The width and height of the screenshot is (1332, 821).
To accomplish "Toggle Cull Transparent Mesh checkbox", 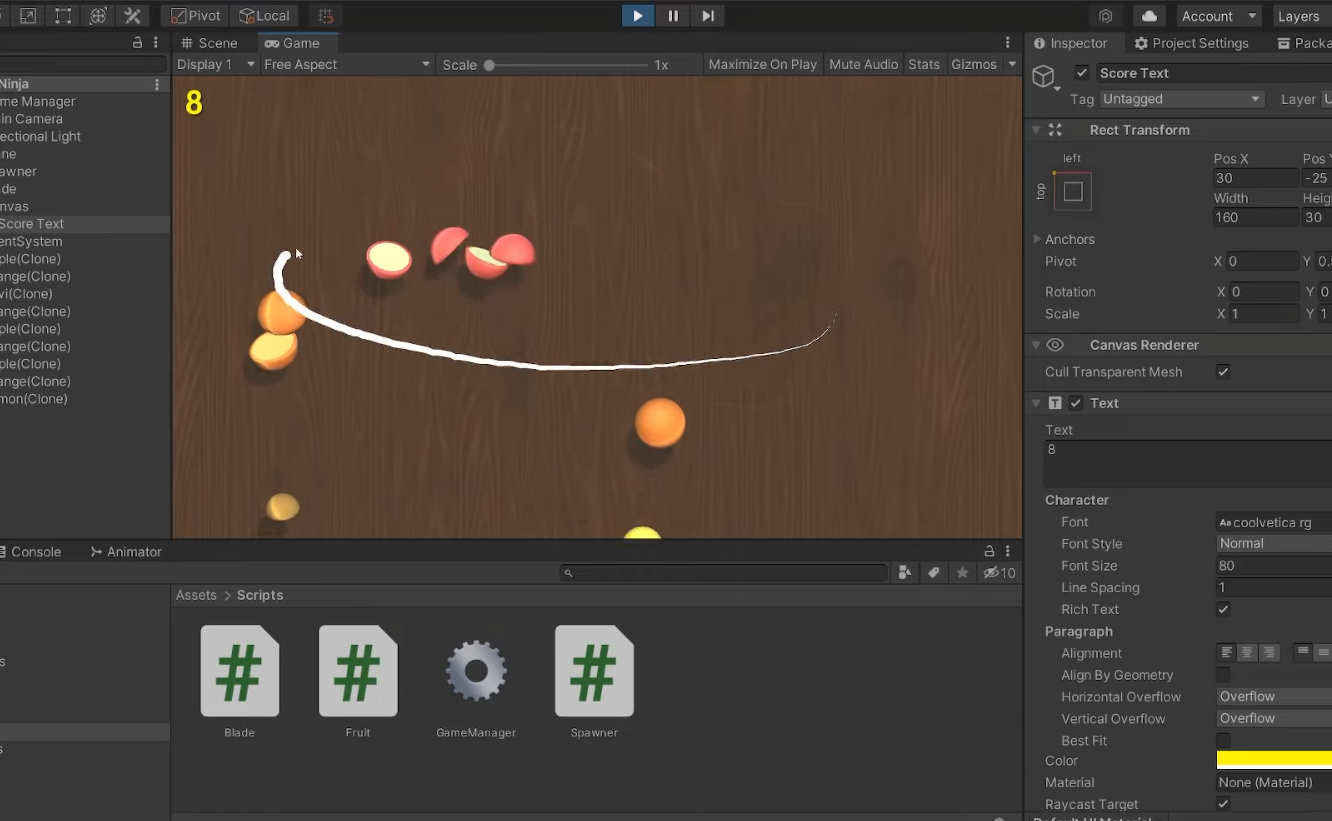I will click(x=1223, y=372).
